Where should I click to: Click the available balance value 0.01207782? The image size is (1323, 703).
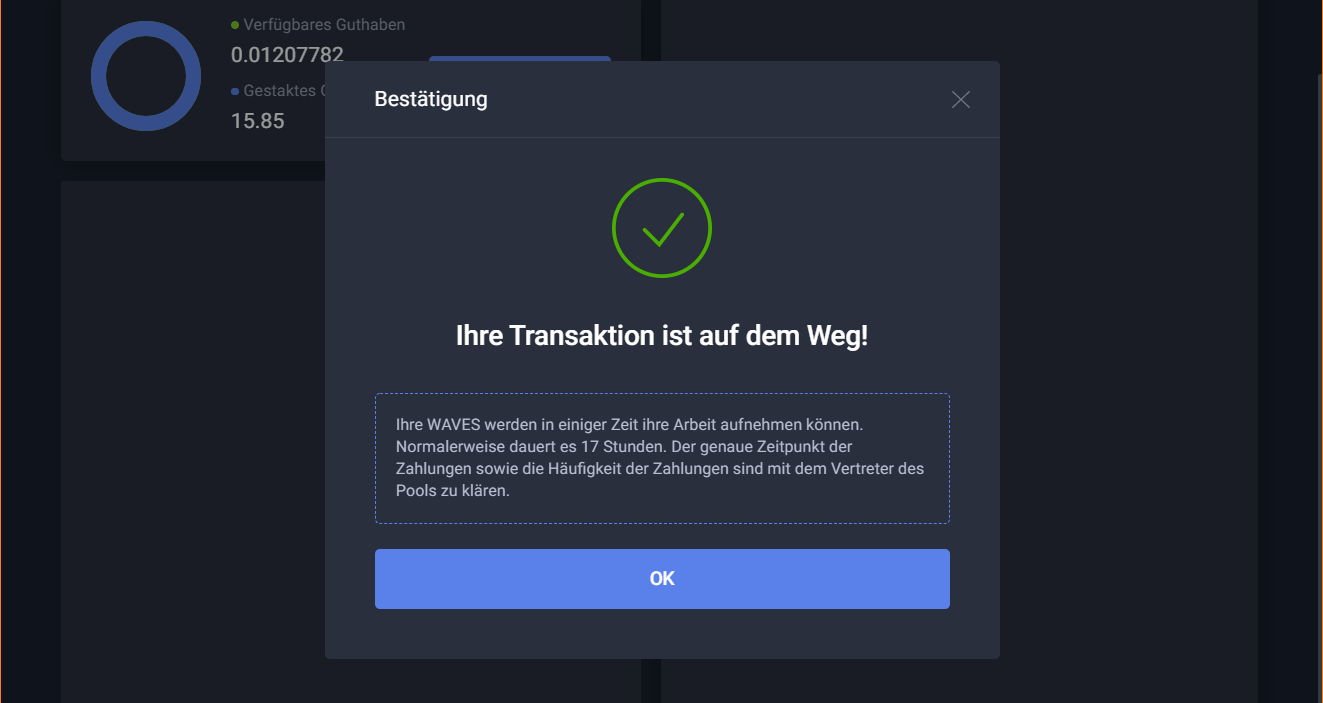(x=287, y=54)
